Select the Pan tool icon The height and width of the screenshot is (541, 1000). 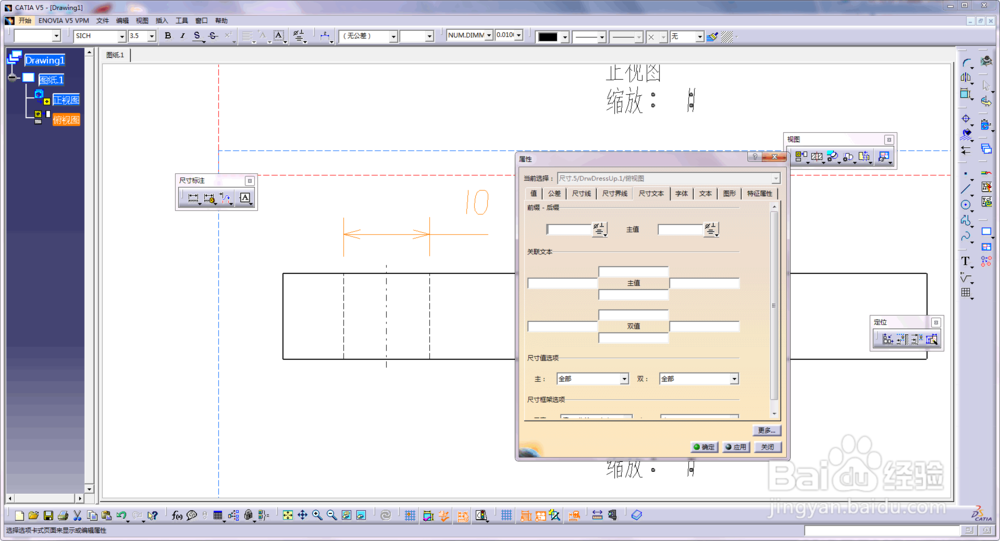pos(302,515)
